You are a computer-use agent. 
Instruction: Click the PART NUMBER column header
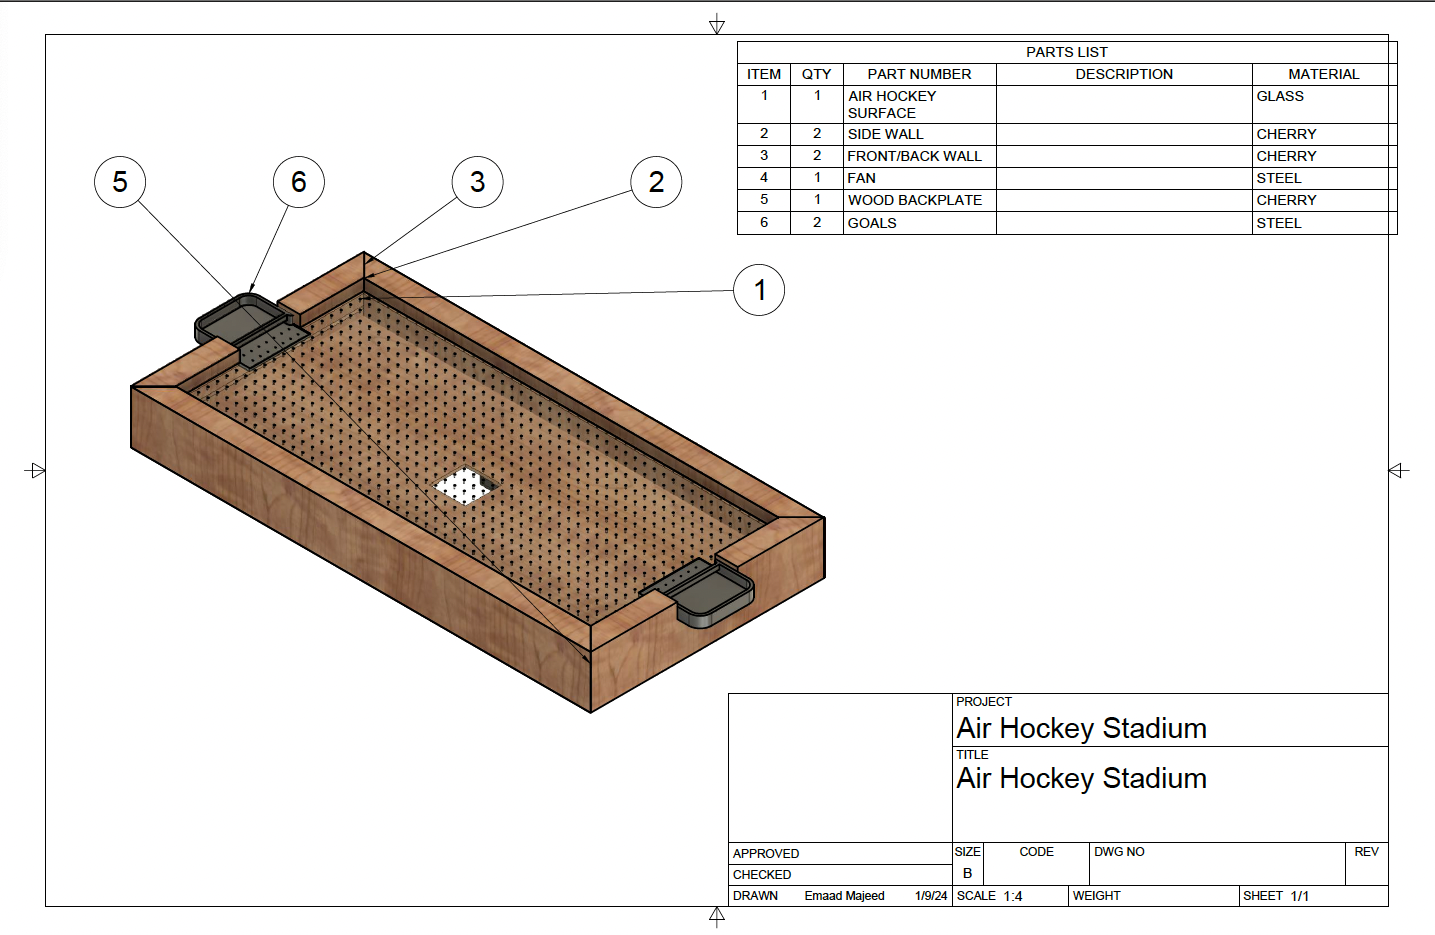(x=920, y=74)
